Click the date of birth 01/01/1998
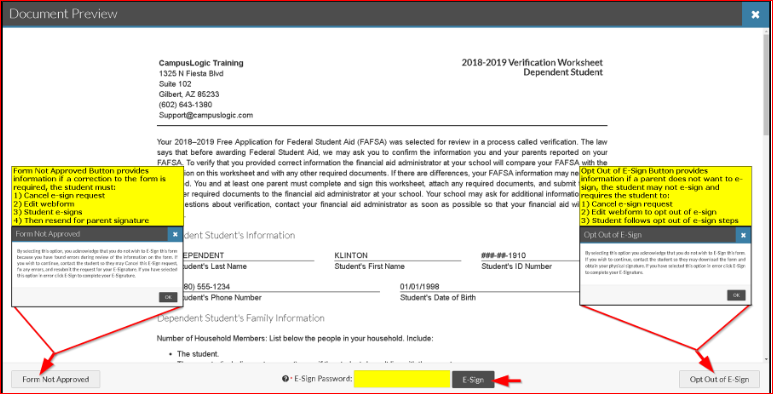773x394 pixels. point(420,287)
